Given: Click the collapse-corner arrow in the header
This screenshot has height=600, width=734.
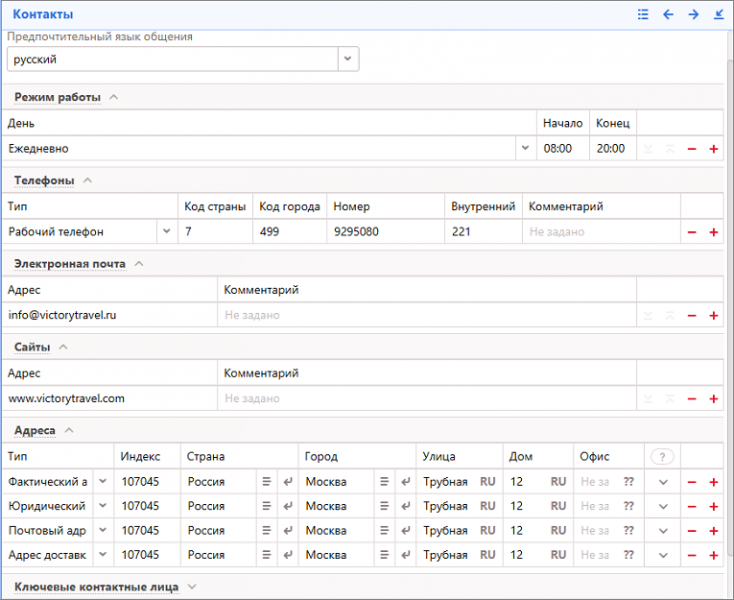Looking at the screenshot, I should [718, 15].
